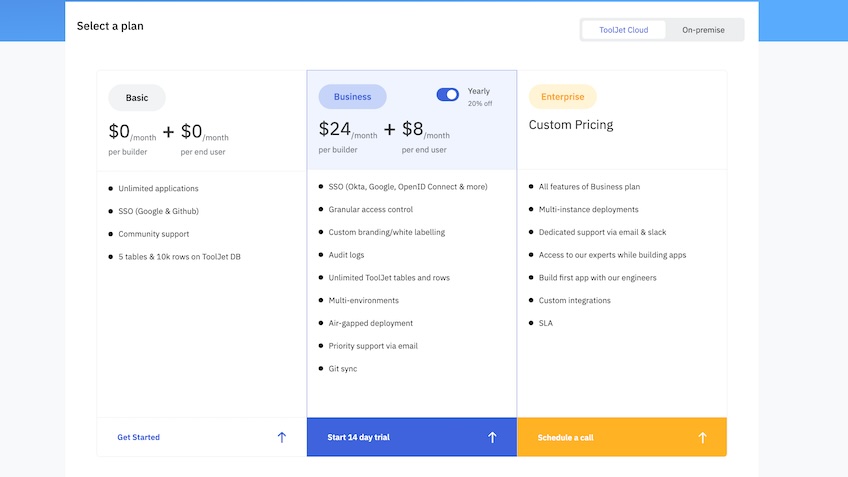Click the Schedule a call button
The width and height of the screenshot is (848, 477).
(622, 437)
